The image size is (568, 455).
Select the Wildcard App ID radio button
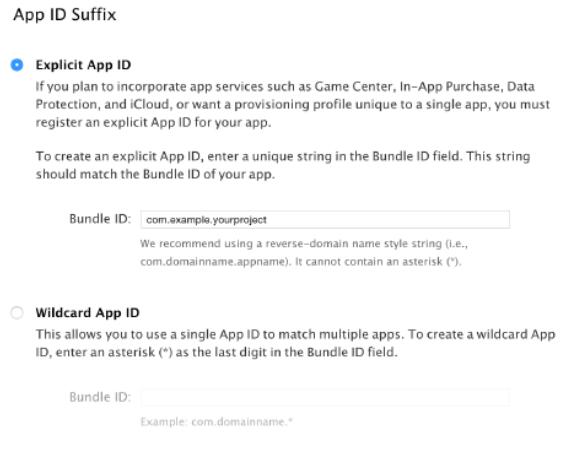point(17,313)
